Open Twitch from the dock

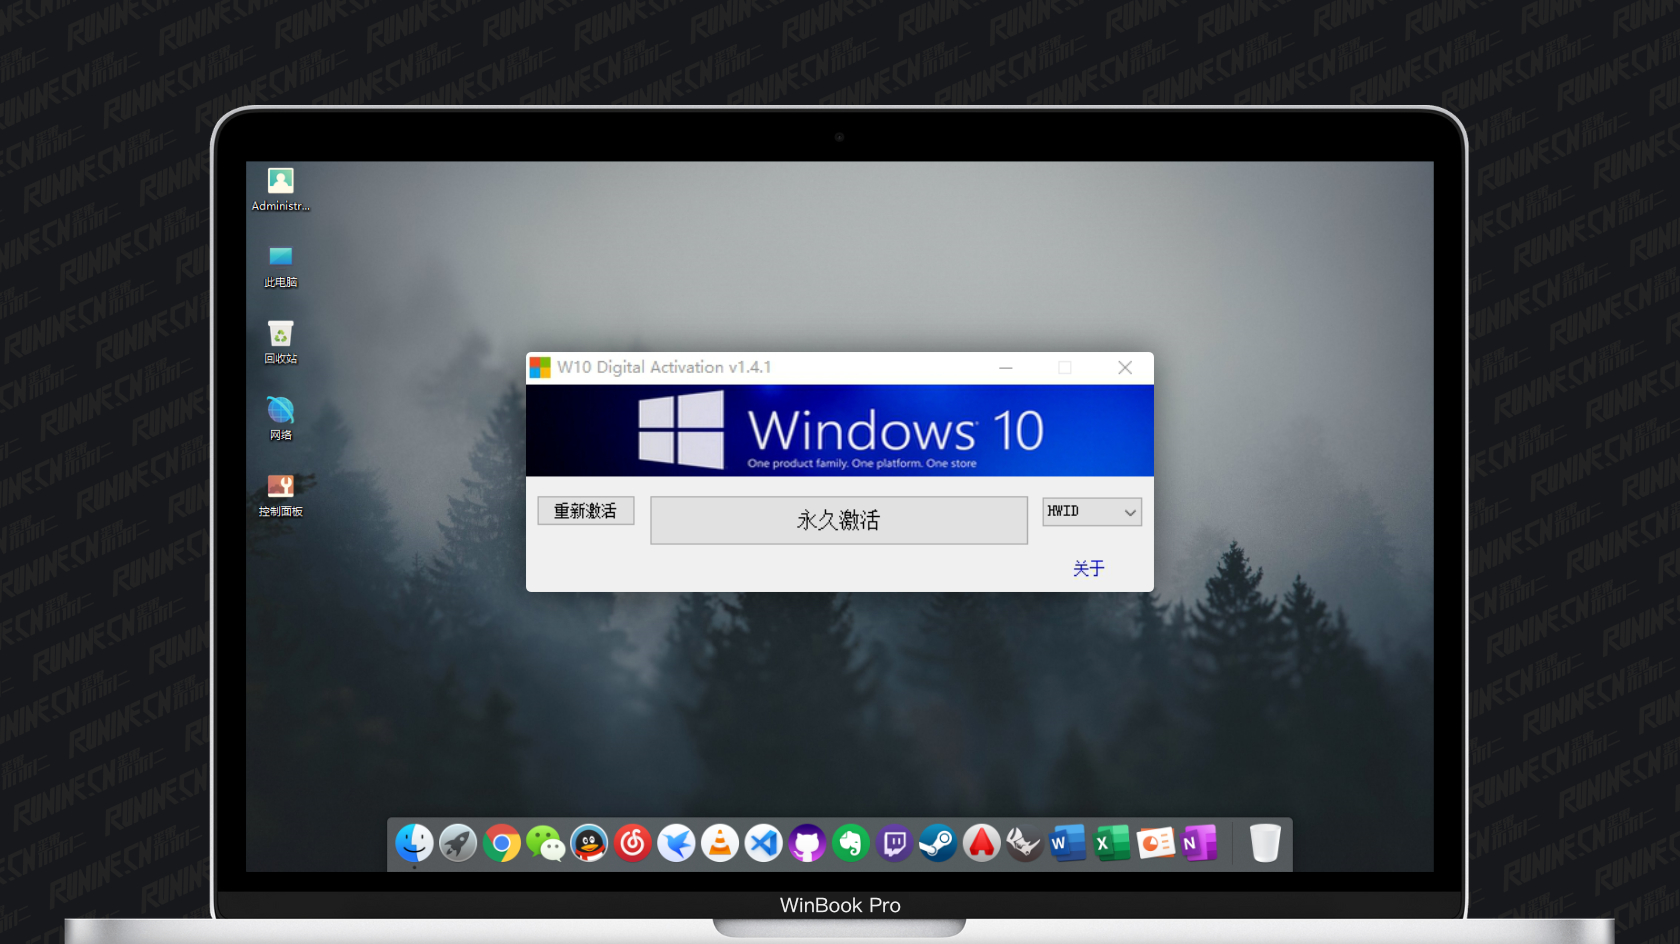894,843
